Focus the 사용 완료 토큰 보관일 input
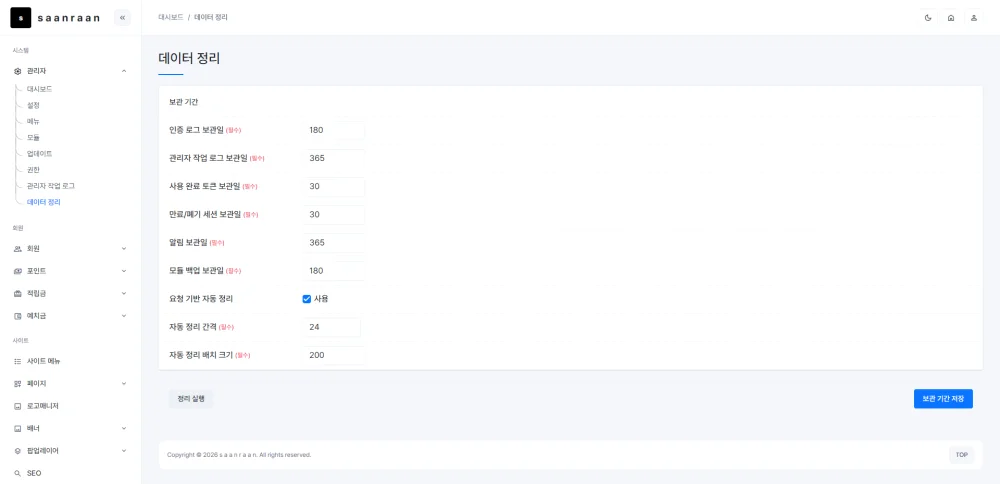1000x484 pixels. pyautogui.click(x=333, y=186)
